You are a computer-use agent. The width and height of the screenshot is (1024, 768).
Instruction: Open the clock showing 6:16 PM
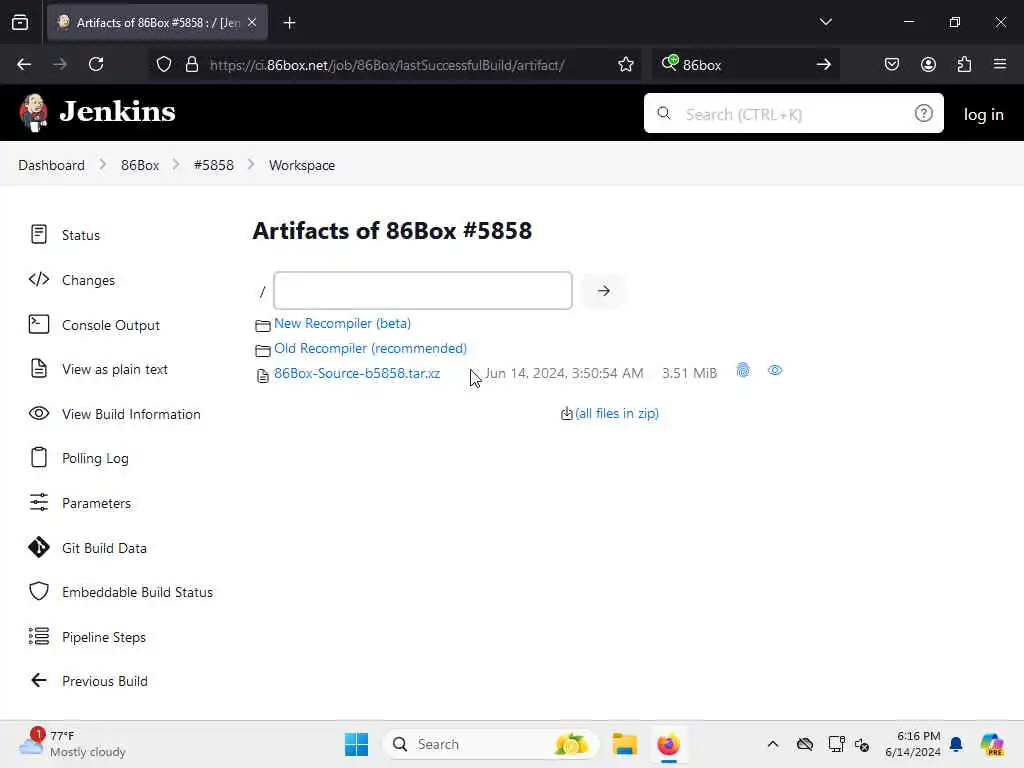click(912, 744)
